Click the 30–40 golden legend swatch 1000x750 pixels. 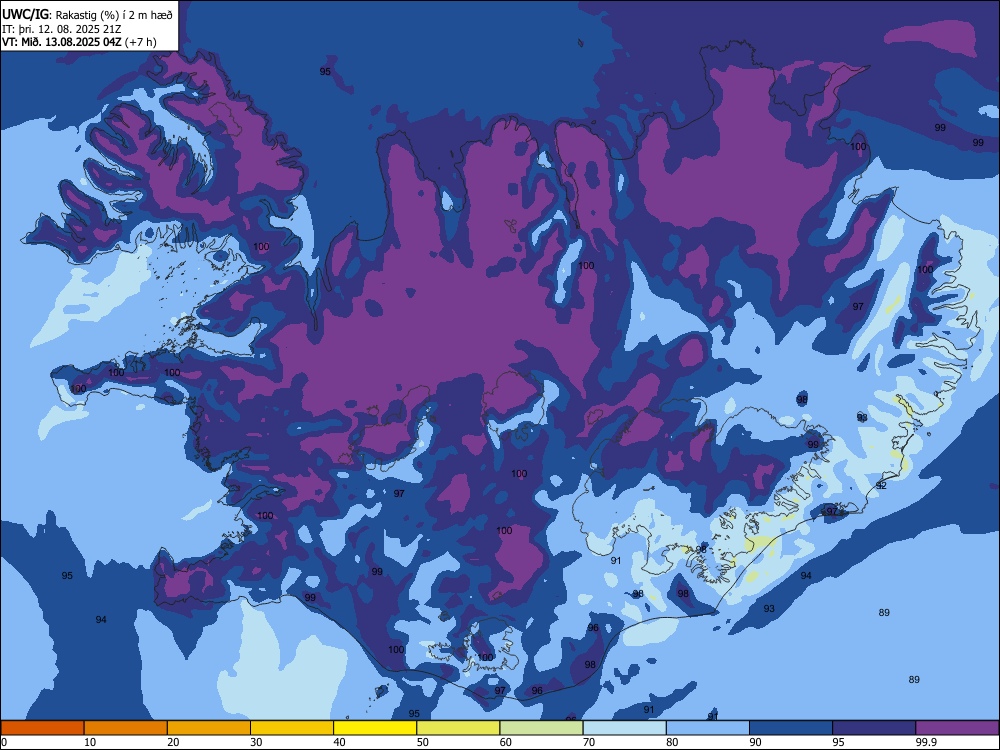point(292,728)
